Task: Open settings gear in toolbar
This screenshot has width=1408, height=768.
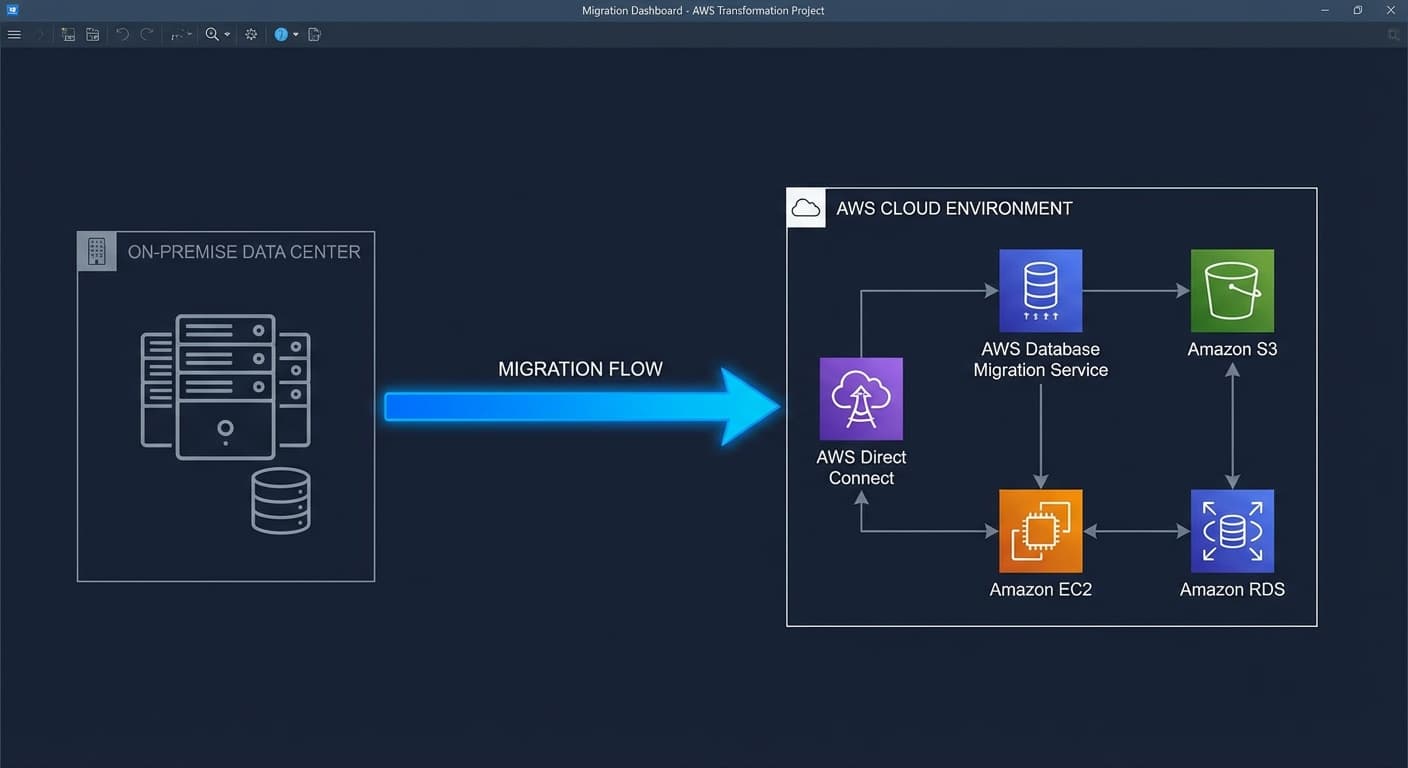Action: (x=251, y=34)
